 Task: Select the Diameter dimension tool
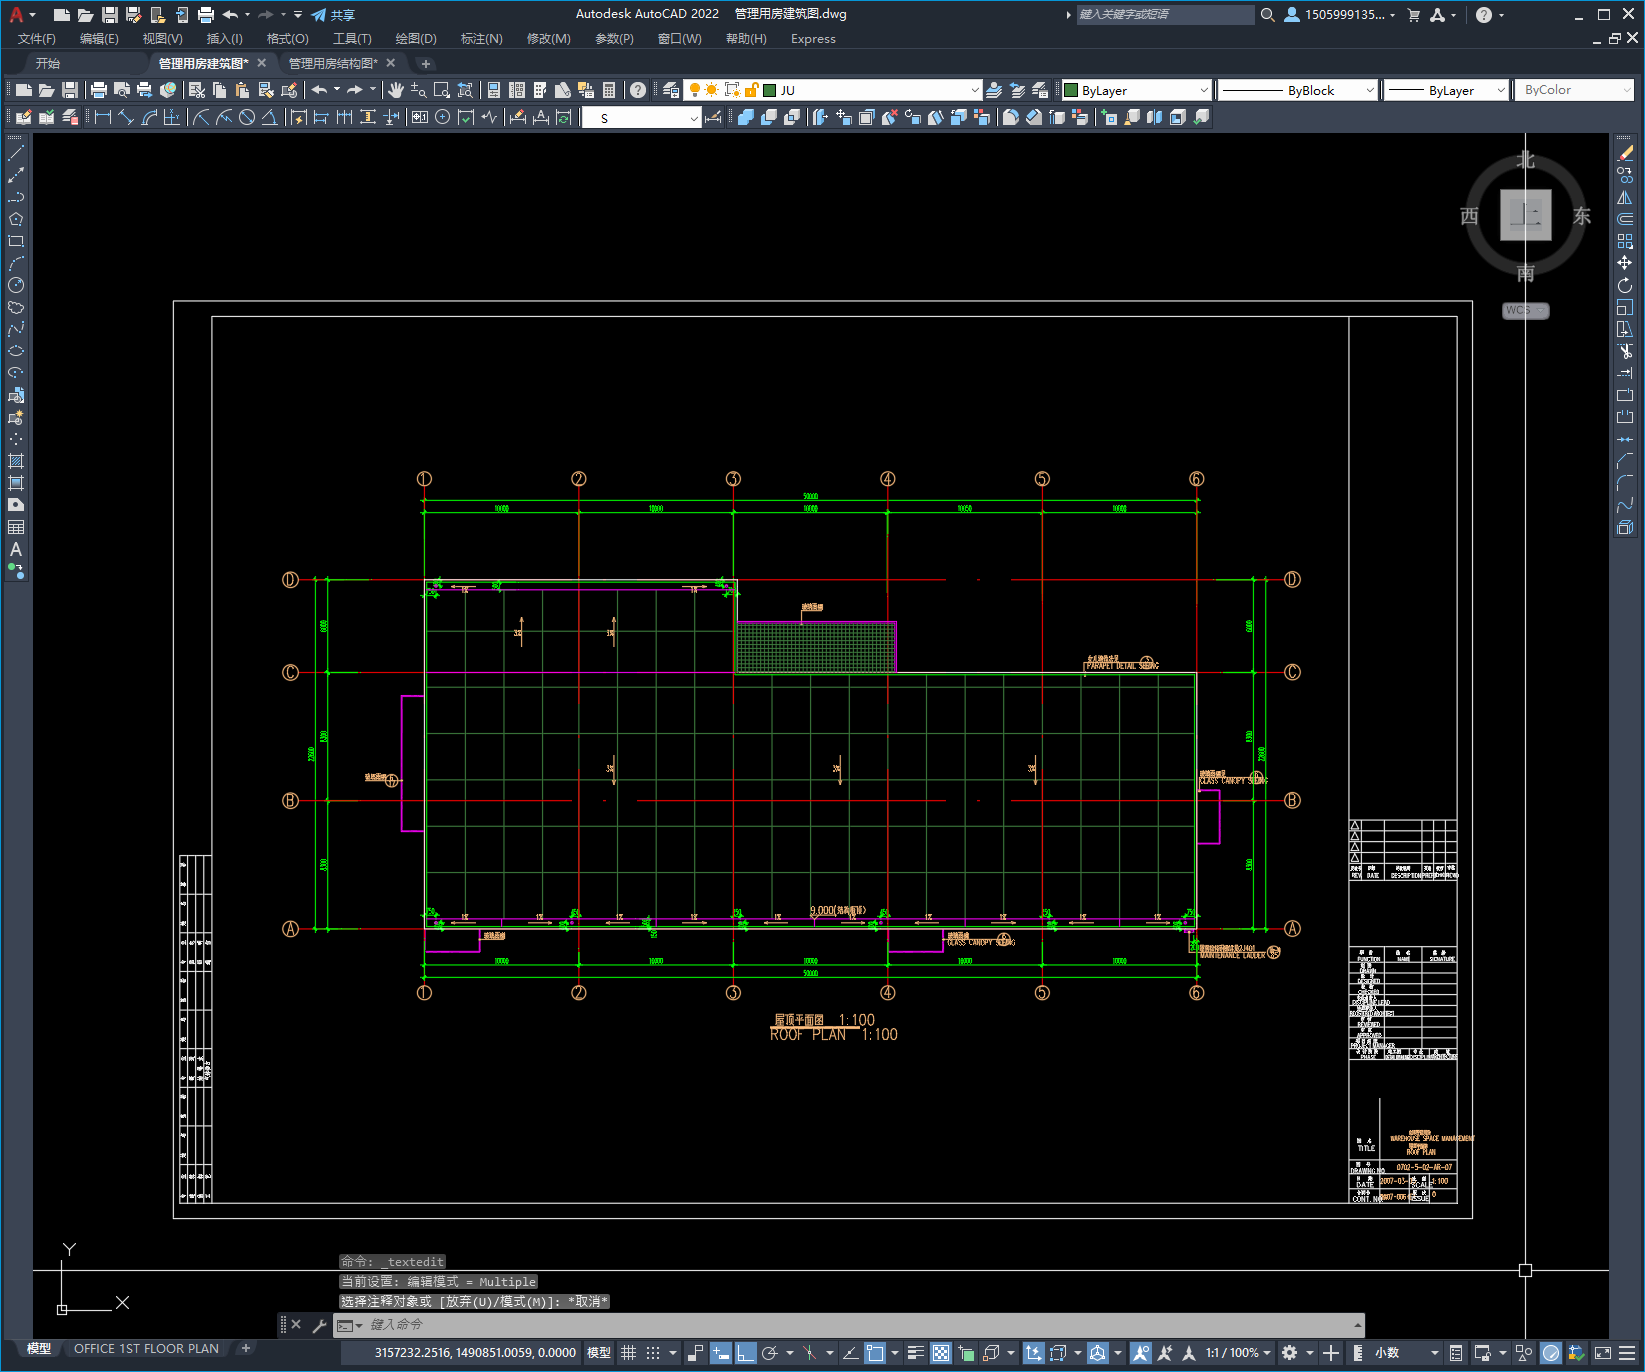coord(247,117)
